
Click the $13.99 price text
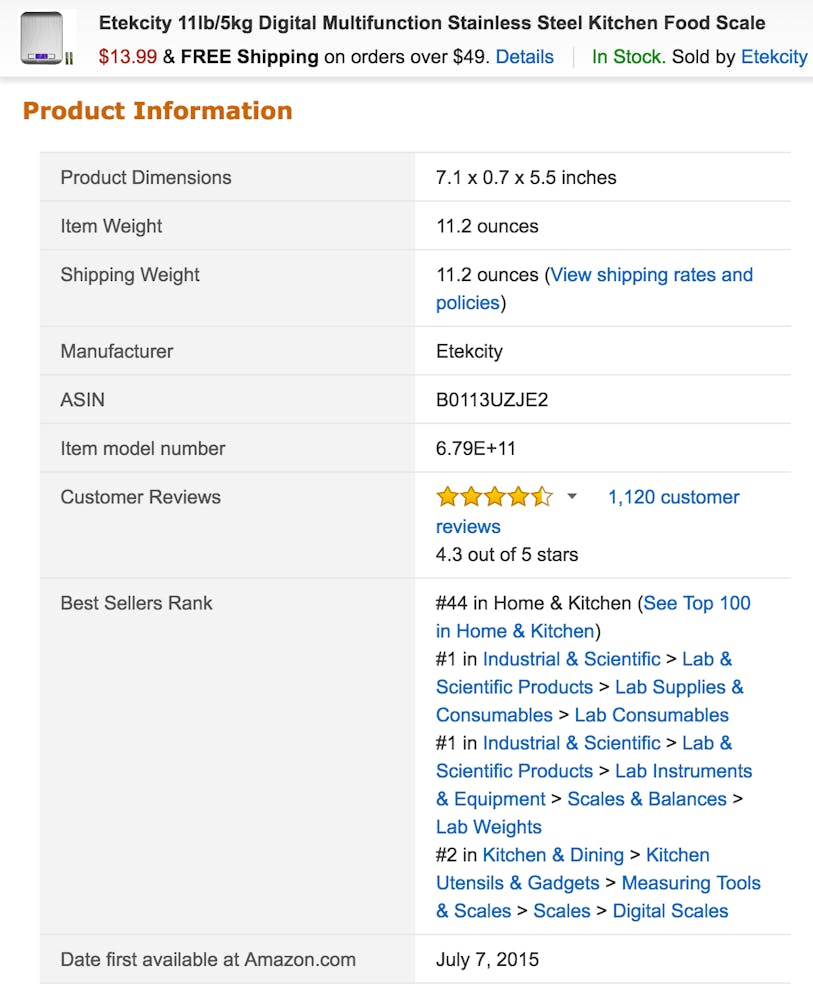click(127, 57)
